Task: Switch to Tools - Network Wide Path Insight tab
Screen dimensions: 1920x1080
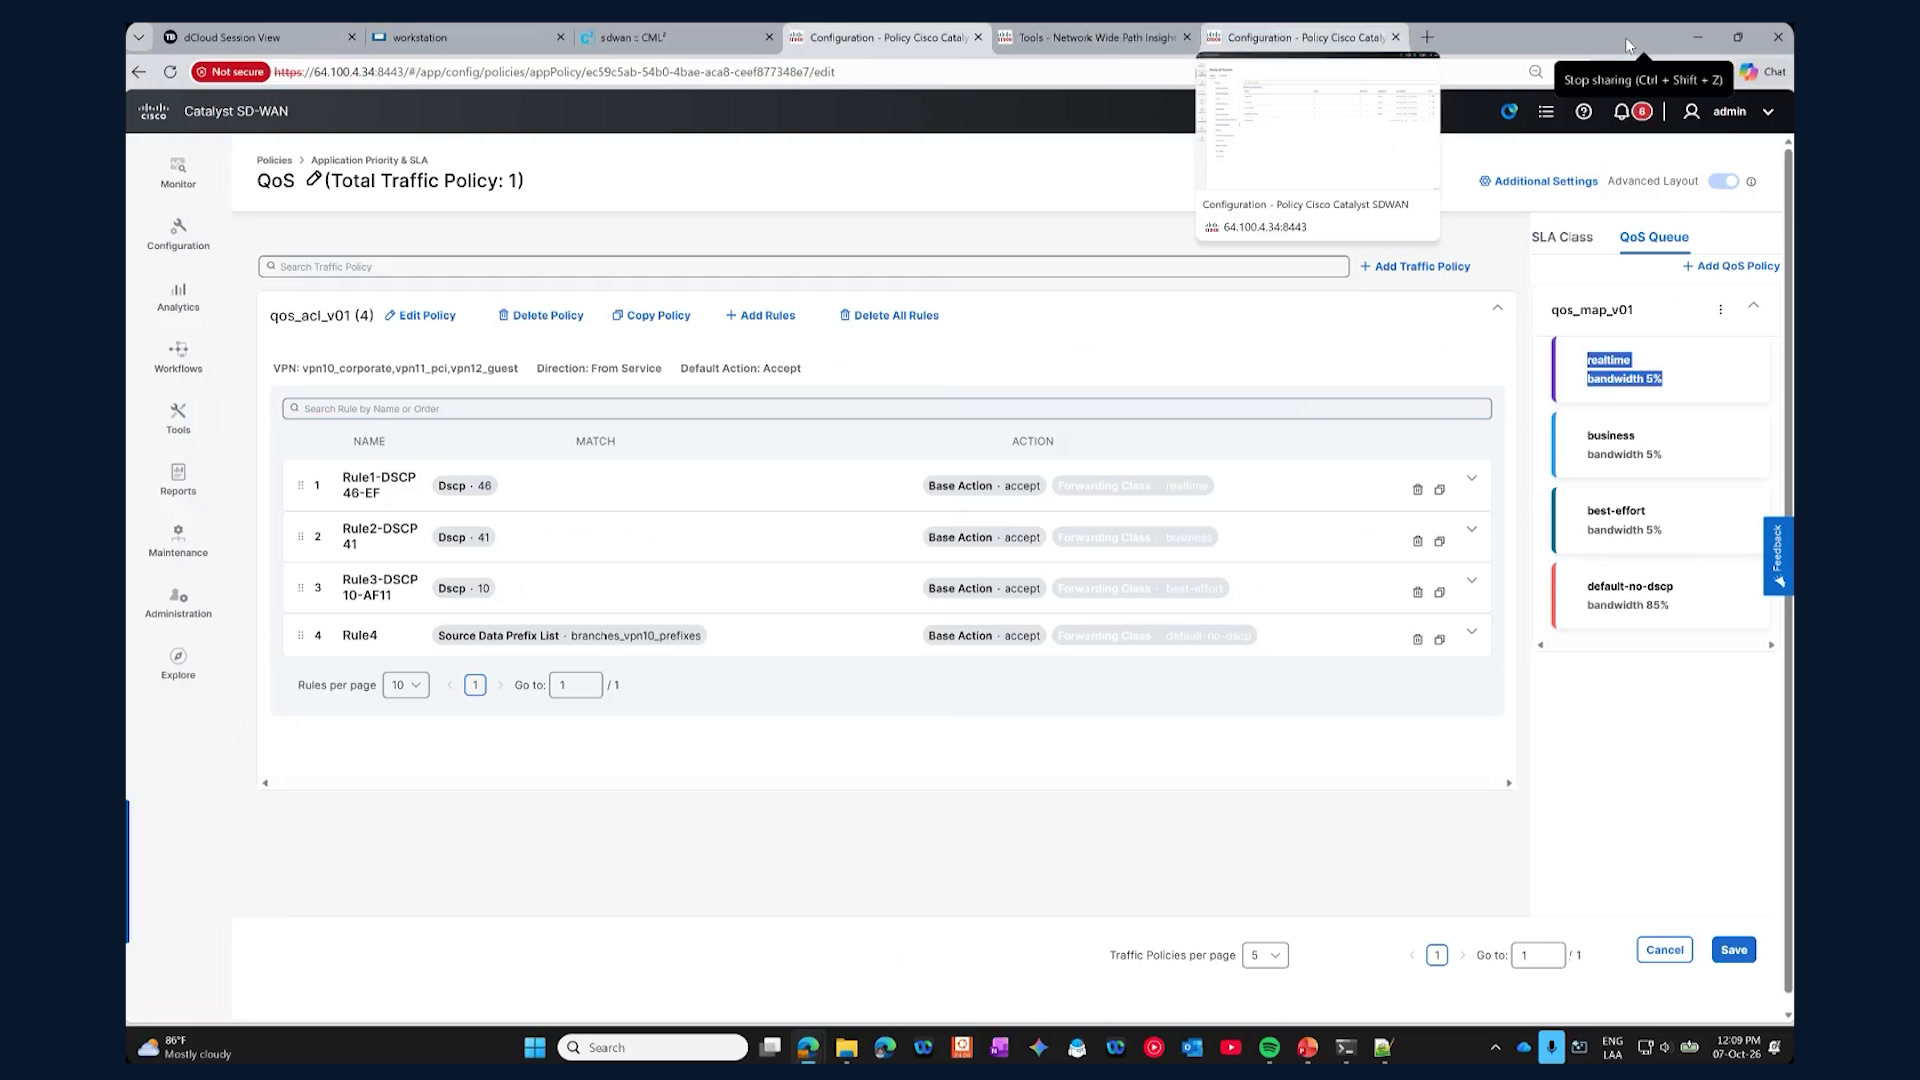Action: coord(1096,37)
